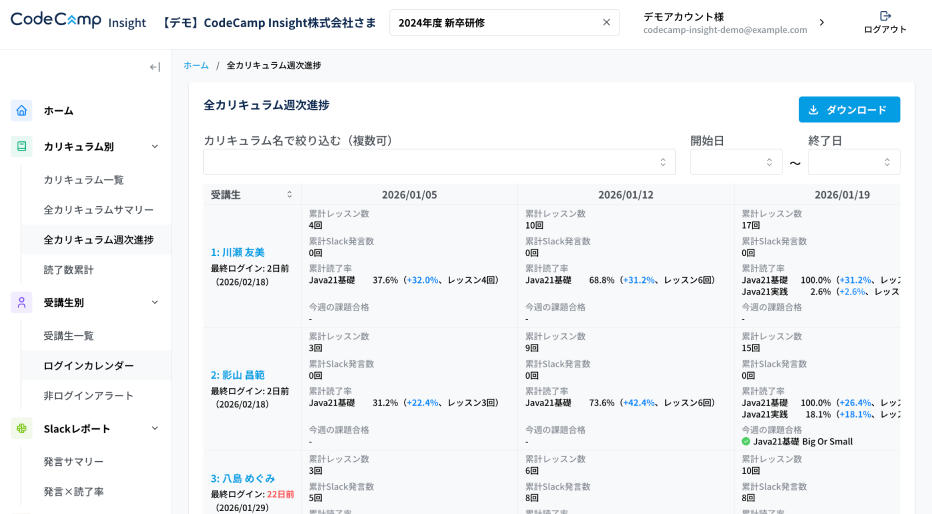Open student 3: 八島 めぐみ

point(243,478)
